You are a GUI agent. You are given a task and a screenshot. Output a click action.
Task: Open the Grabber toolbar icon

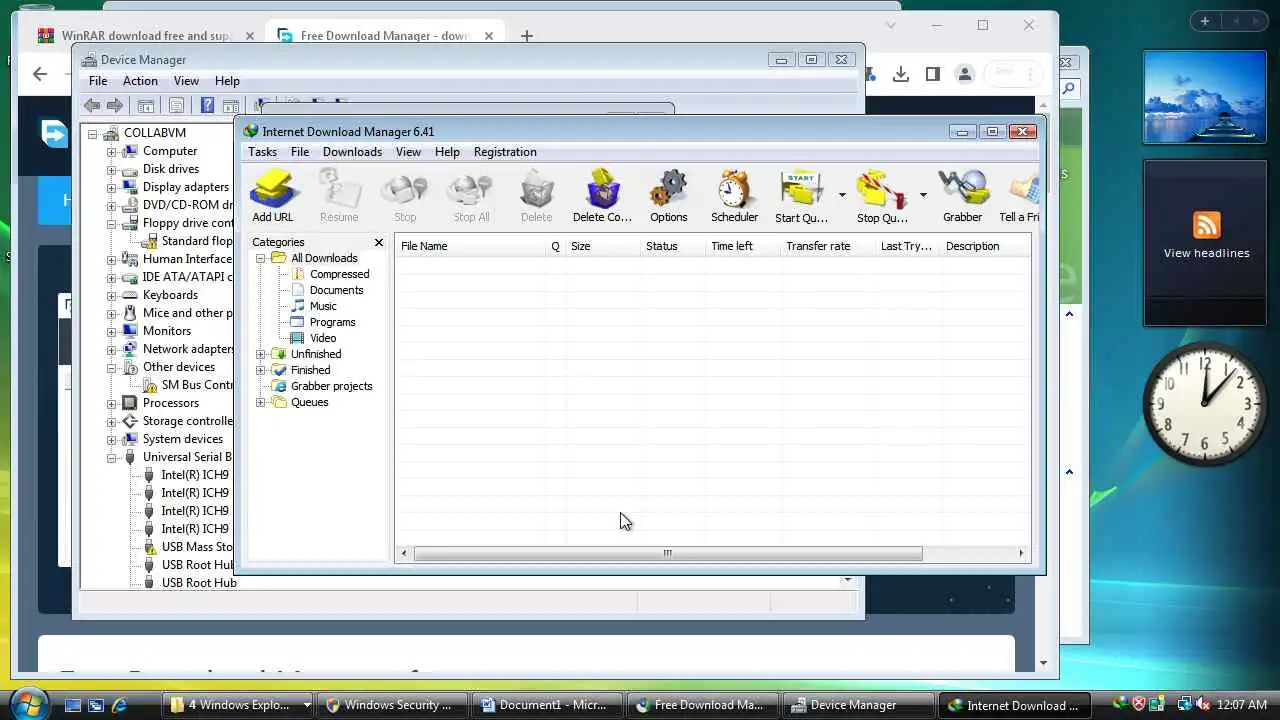962,195
